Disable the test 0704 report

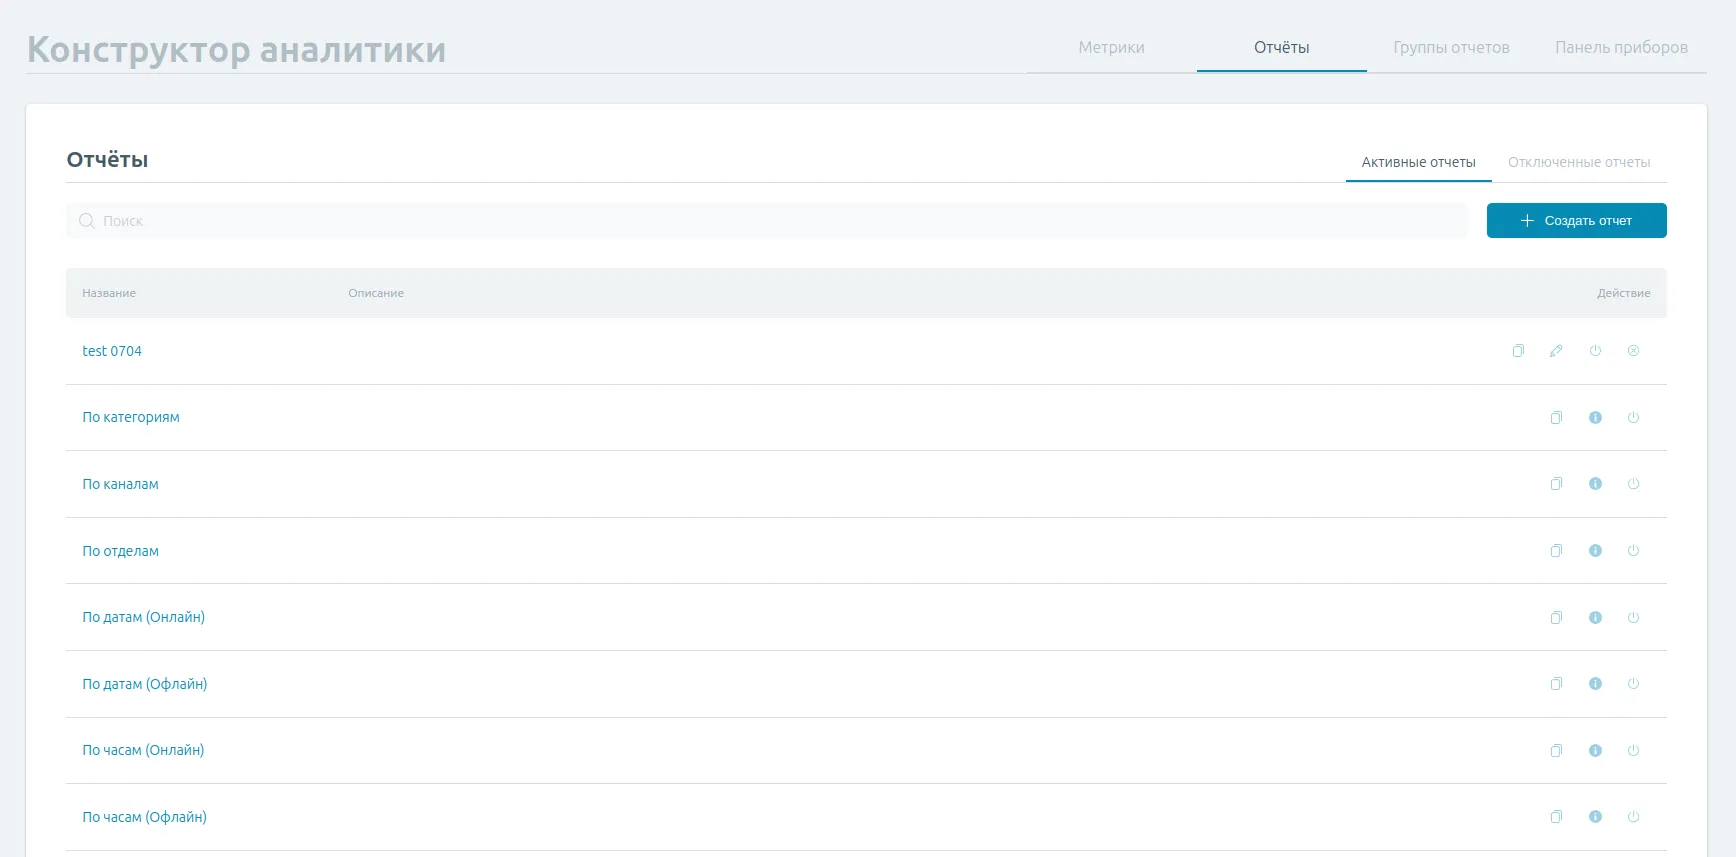pos(1595,351)
